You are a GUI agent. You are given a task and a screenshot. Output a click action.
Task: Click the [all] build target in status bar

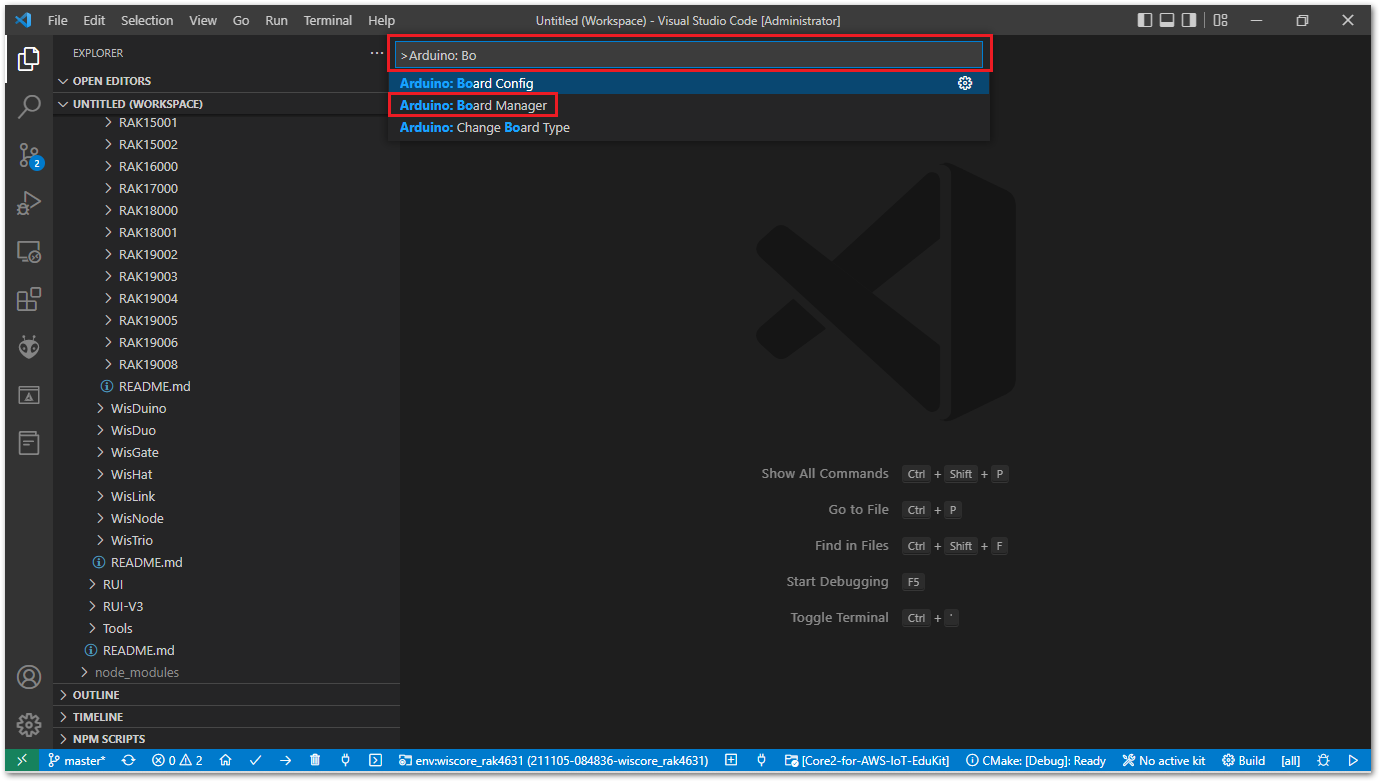[x=1291, y=760]
